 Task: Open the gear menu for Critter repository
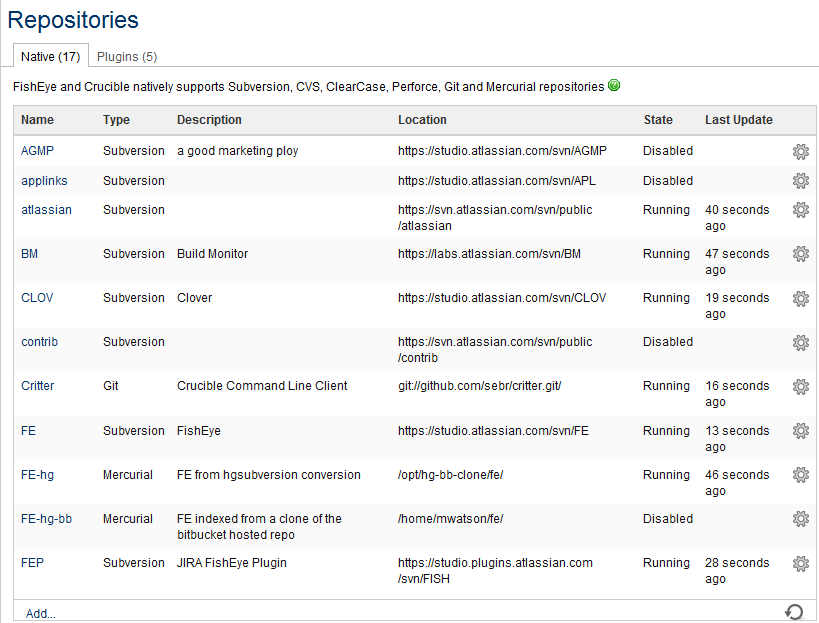pos(801,386)
